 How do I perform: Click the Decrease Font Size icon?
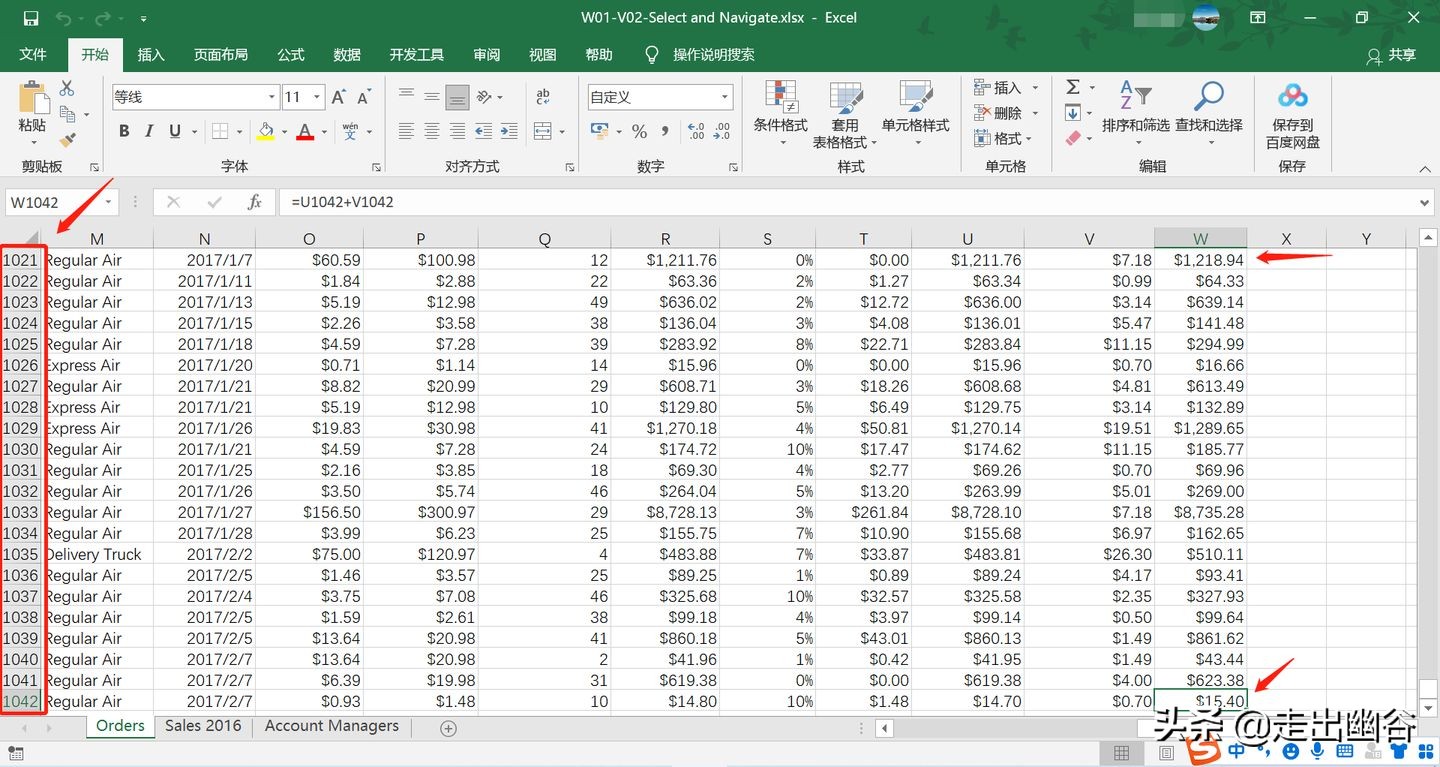click(x=364, y=97)
